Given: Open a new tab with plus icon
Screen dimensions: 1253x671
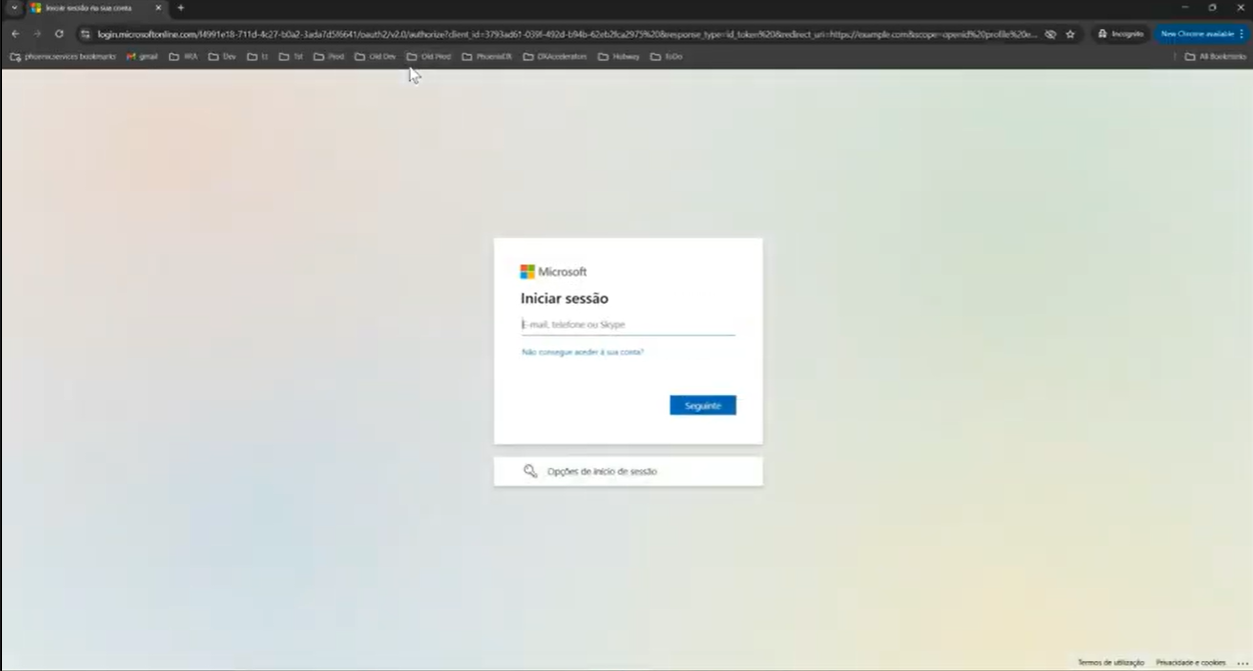Looking at the screenshot, I should 181,8.
